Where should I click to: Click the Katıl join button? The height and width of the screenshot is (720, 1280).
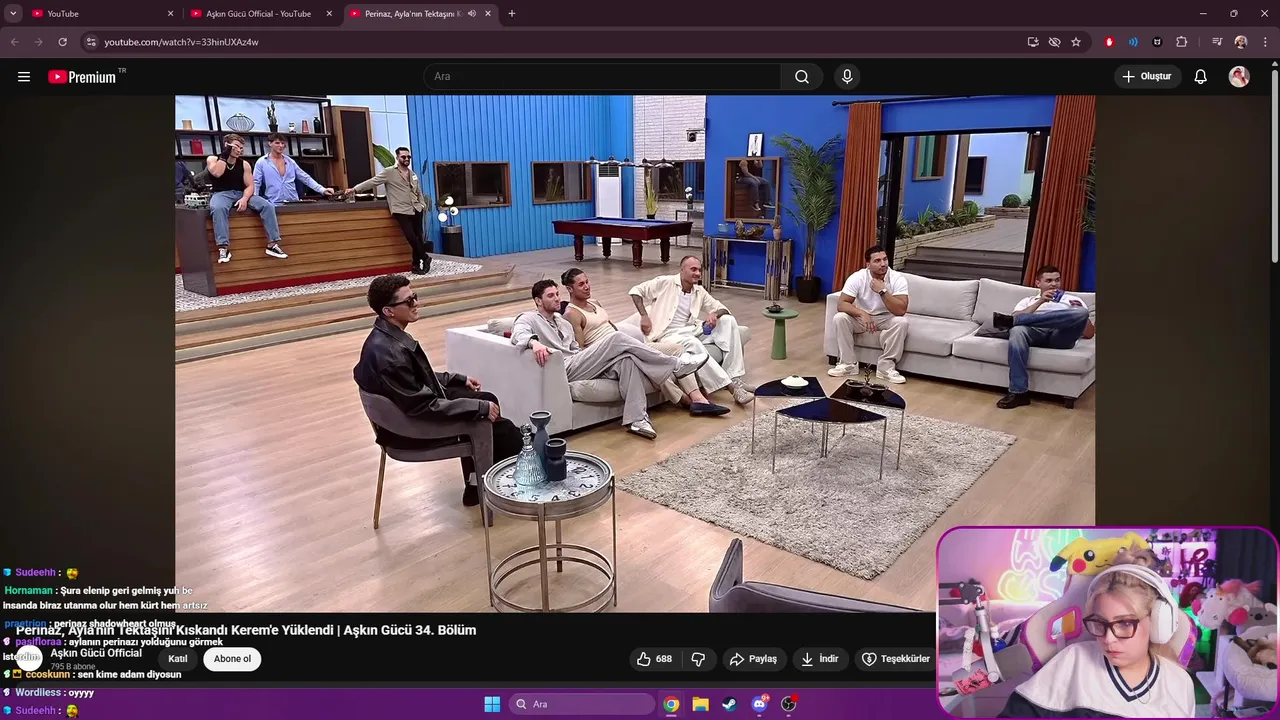click(178, 659)
